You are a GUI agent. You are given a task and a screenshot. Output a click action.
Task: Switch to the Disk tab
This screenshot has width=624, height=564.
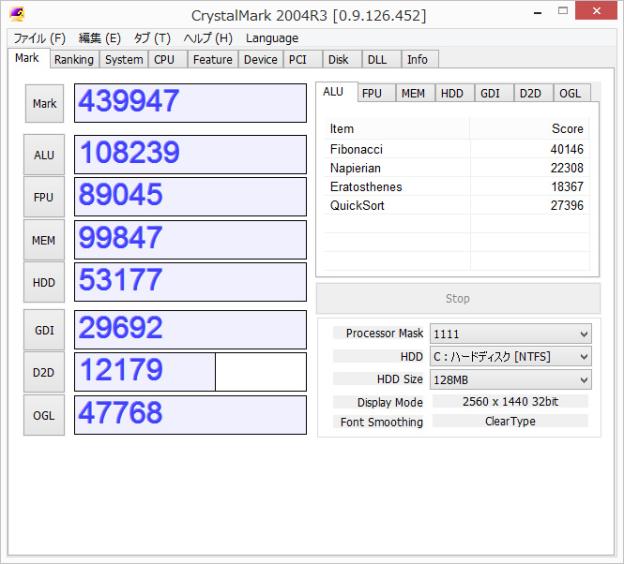point(342,59)
